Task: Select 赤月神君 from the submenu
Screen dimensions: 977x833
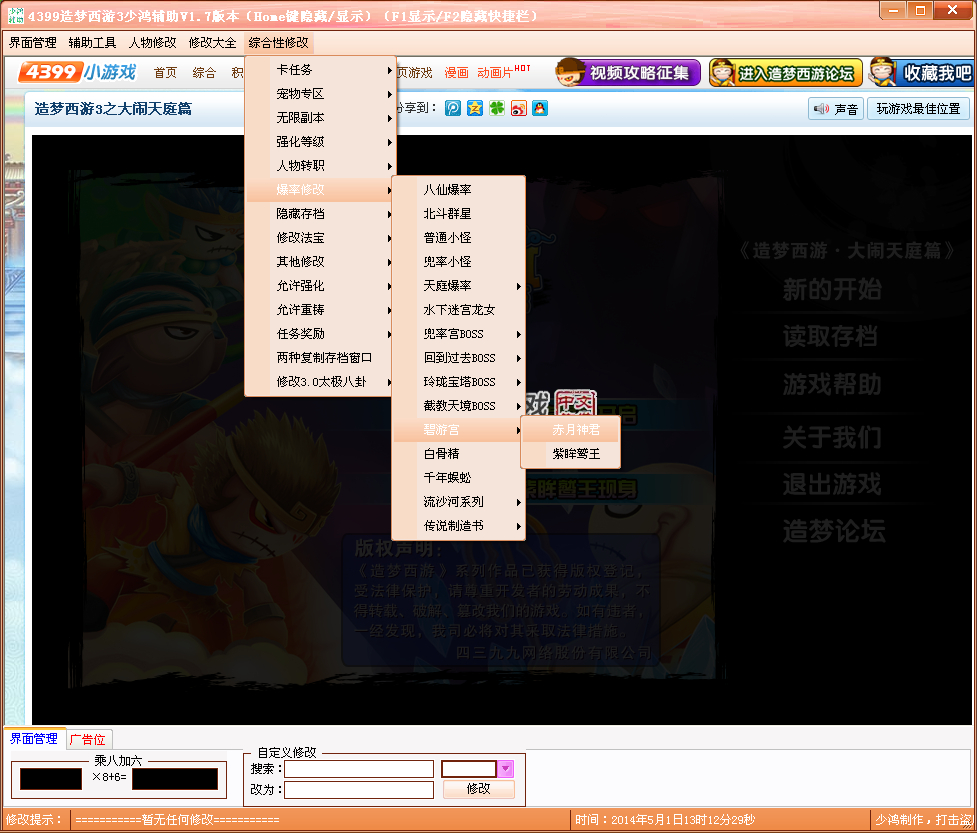Action: click(576, 430)
